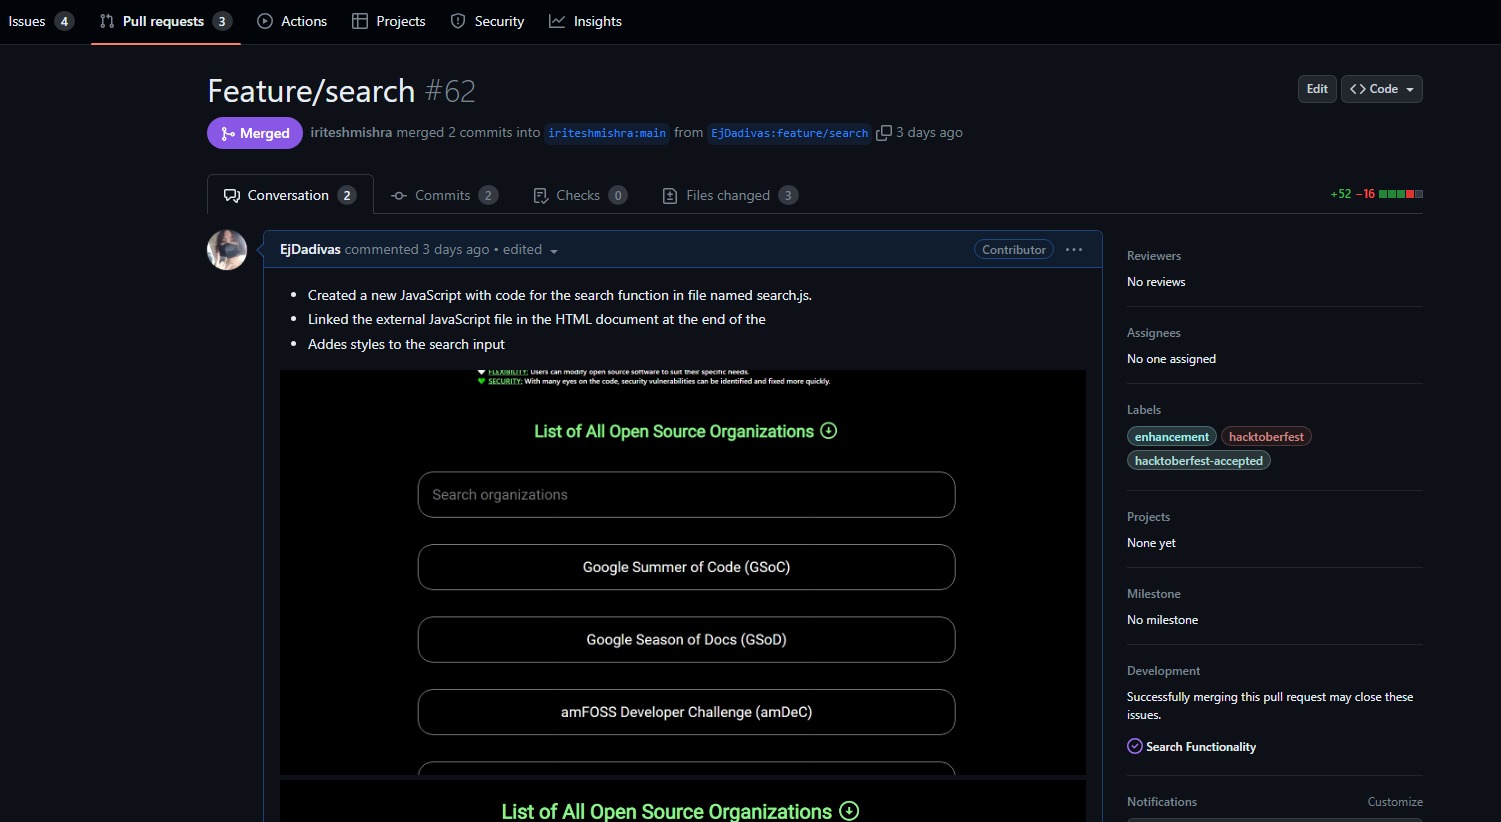1501x822 pixels.
Task: Click the Conversation speech-bubble icon
Action: click(x=232, y=195)
